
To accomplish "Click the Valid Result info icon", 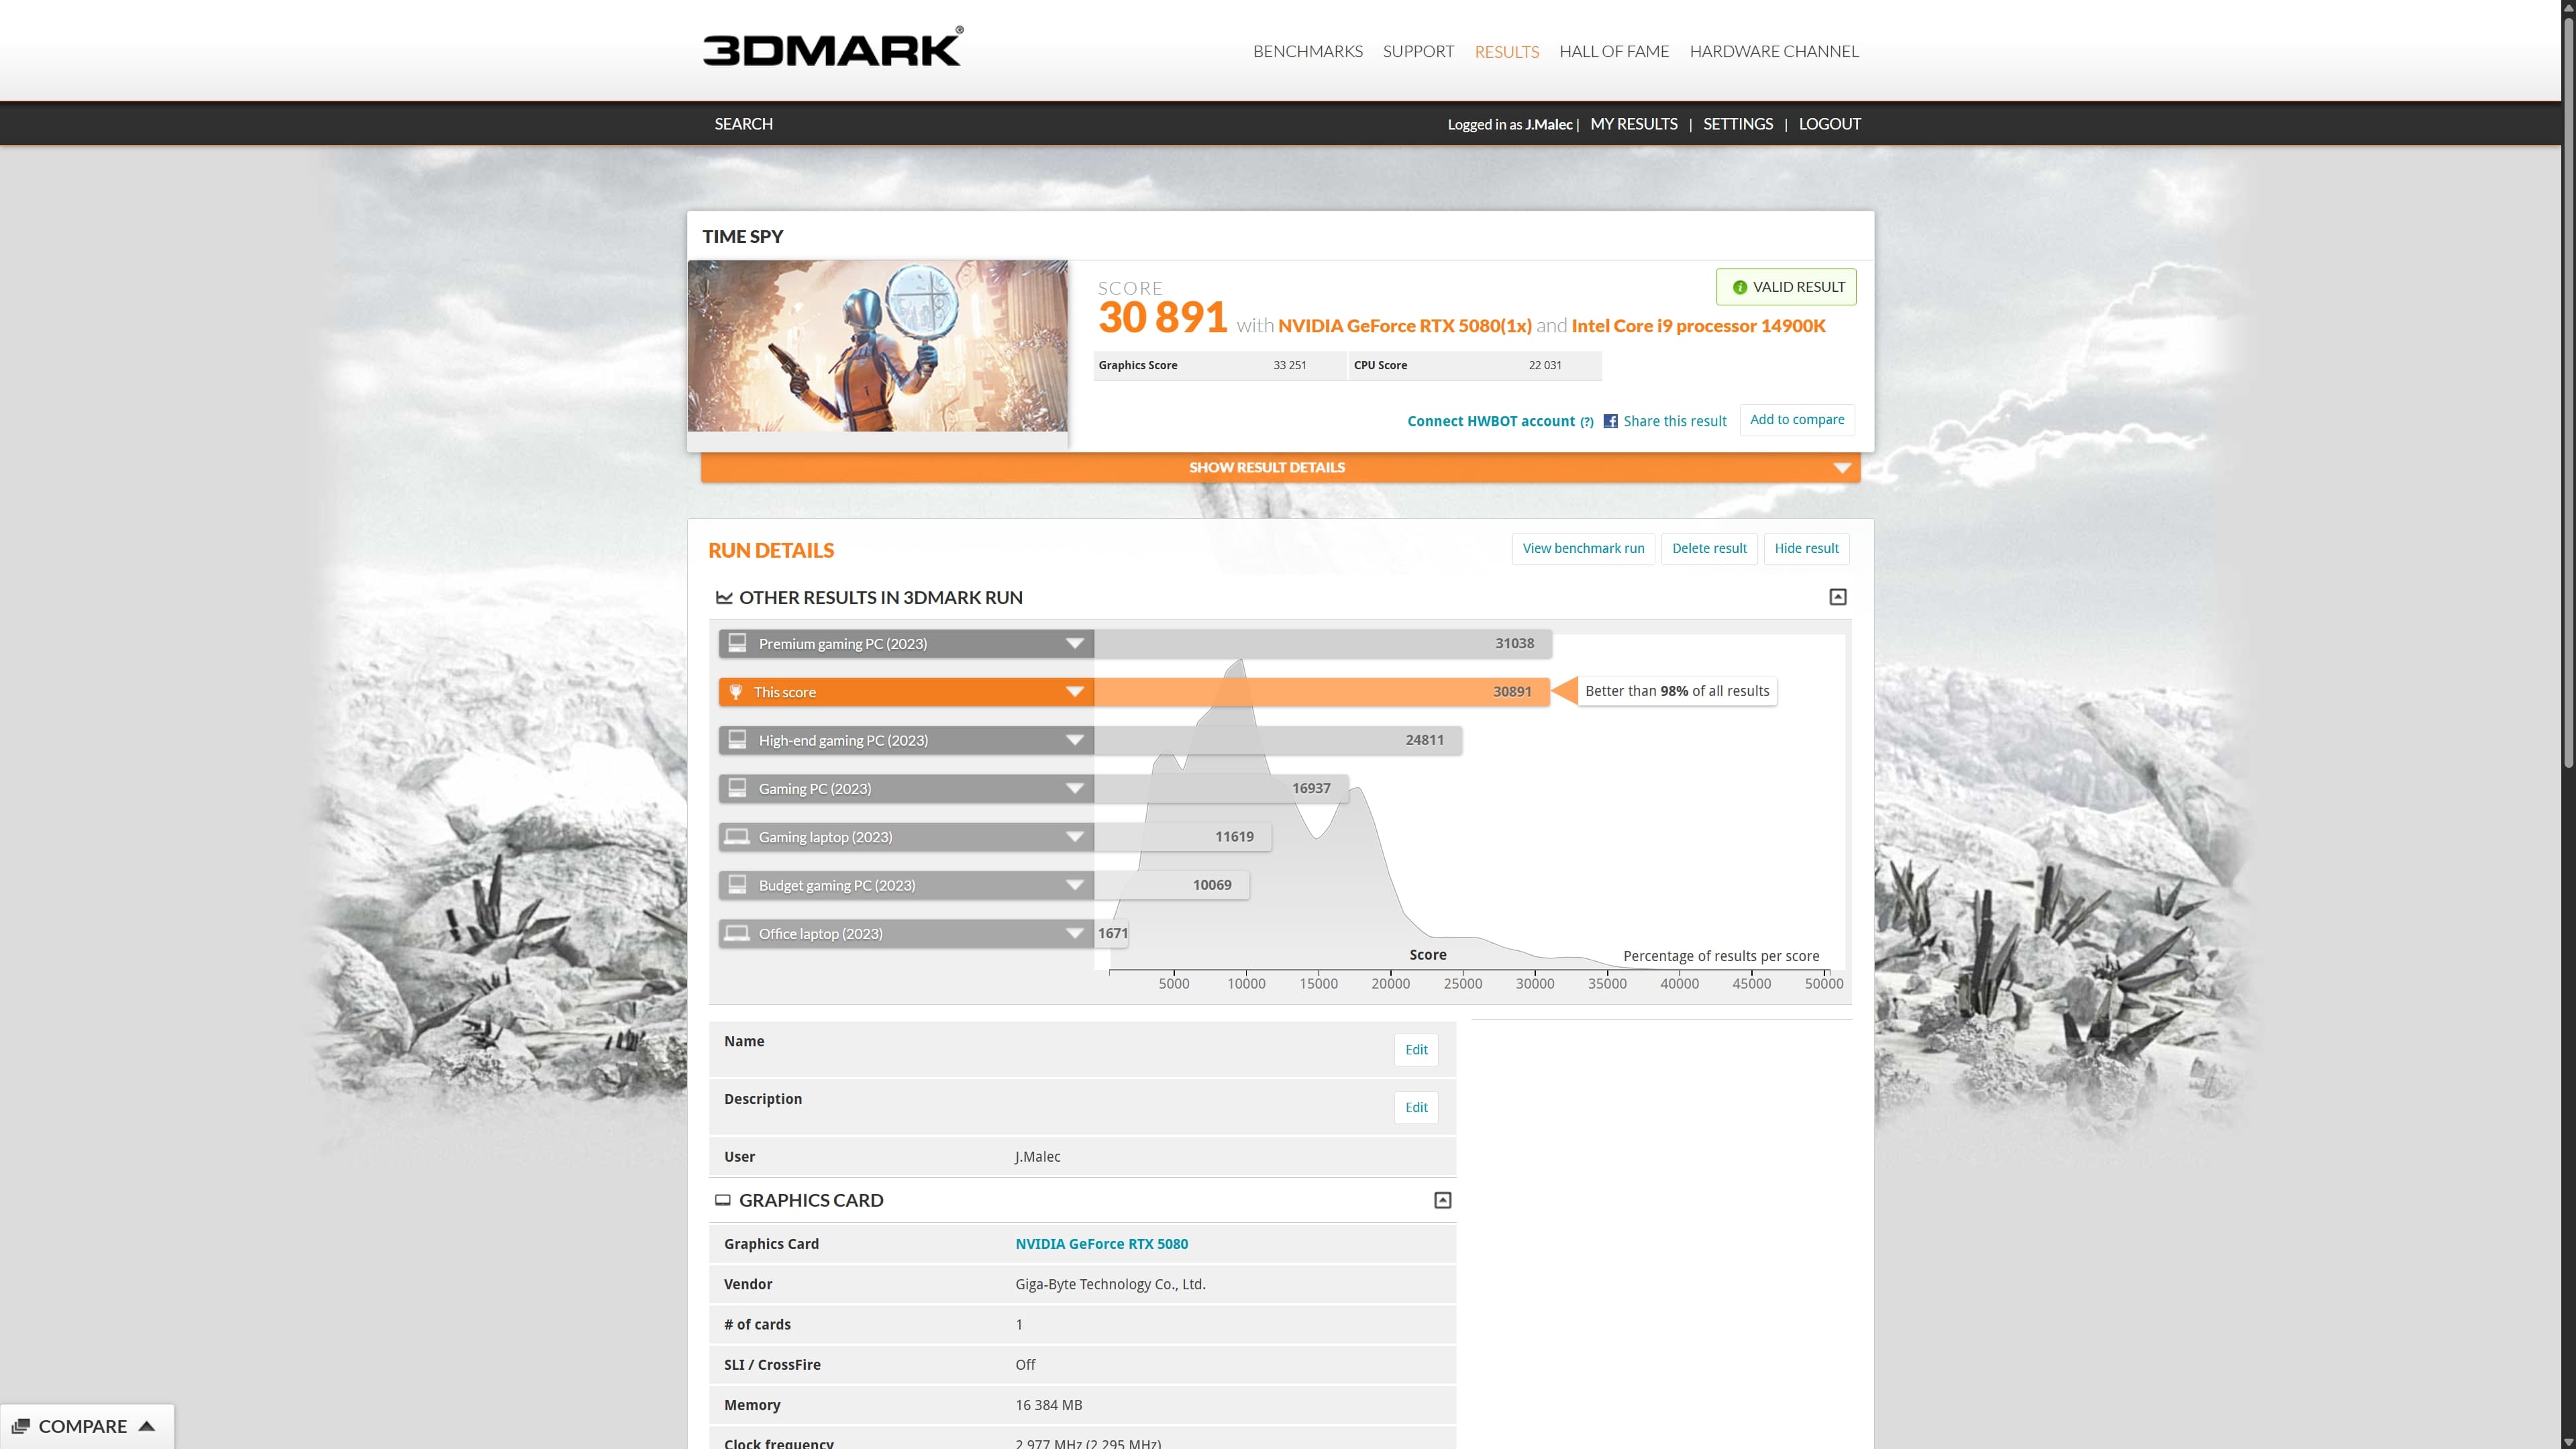I will pyautogui.click(x=1739, y=287).
